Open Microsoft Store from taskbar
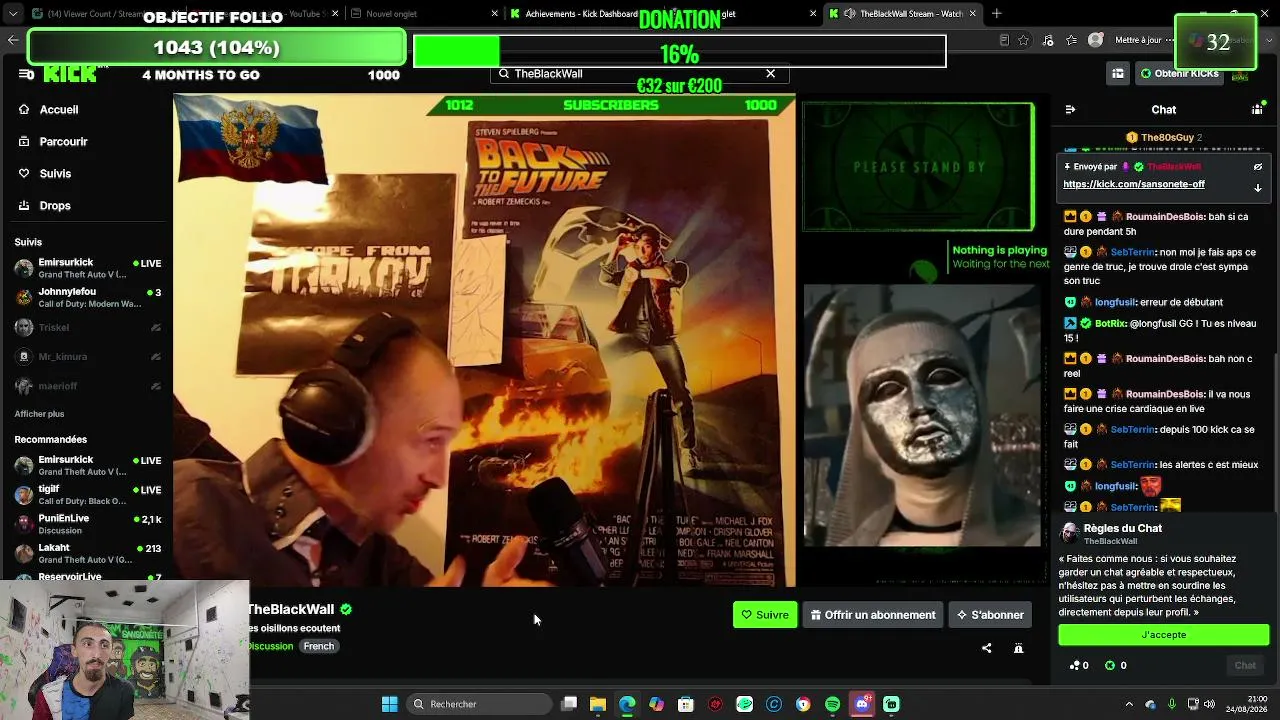 pos(686,704)
